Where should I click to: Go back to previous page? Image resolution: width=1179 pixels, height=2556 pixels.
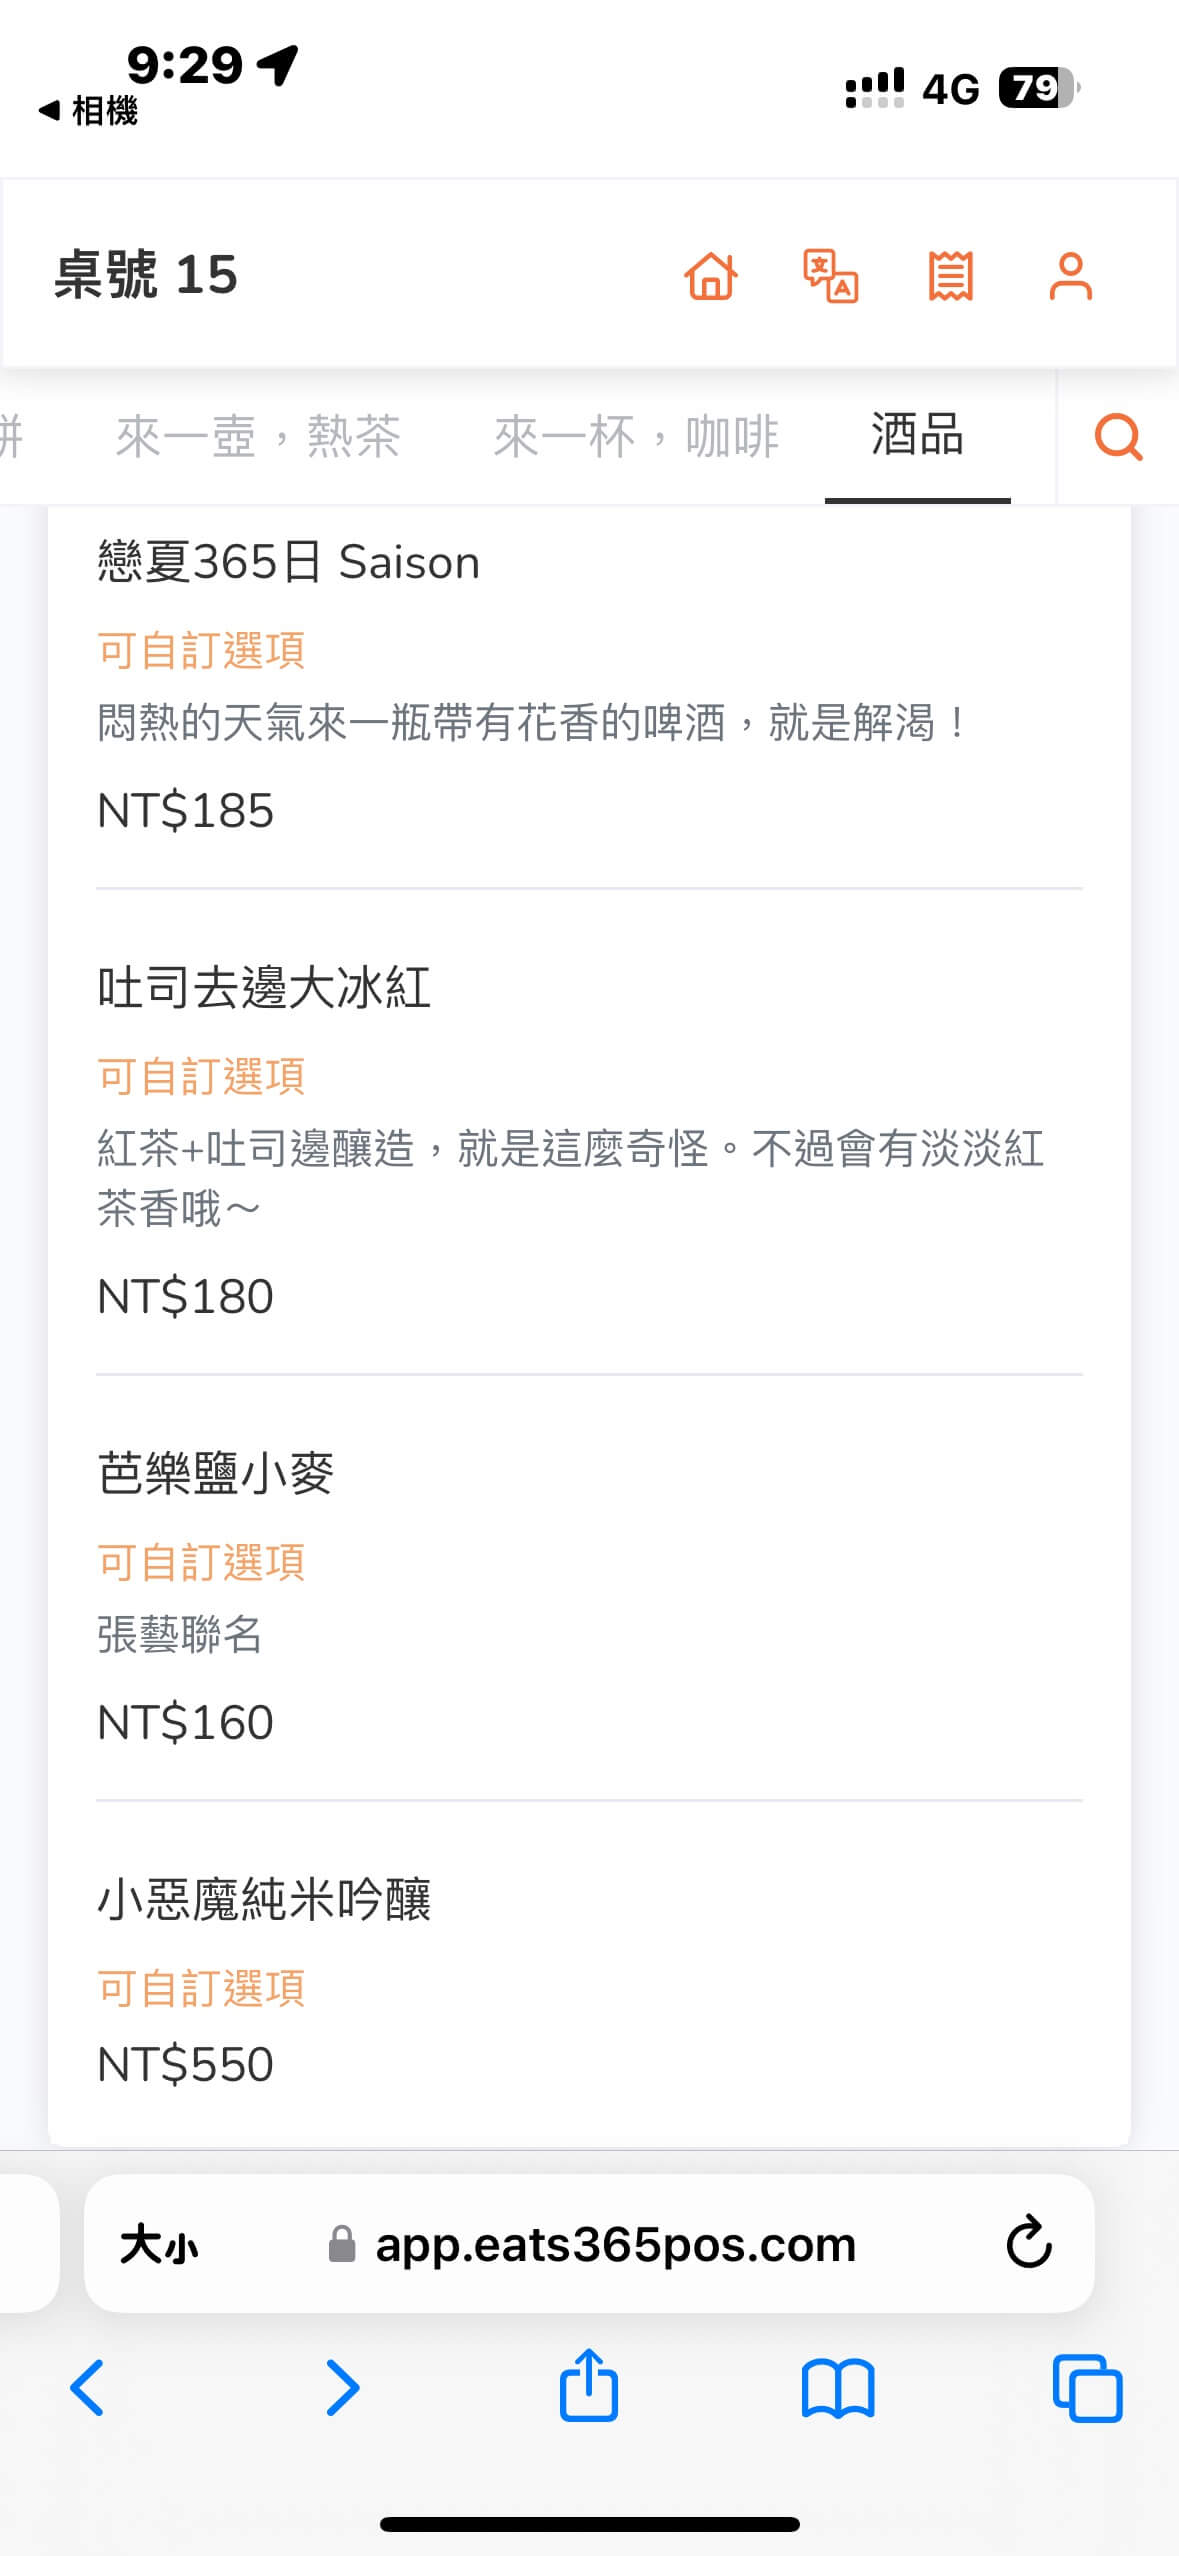[x=88, y=2388]
